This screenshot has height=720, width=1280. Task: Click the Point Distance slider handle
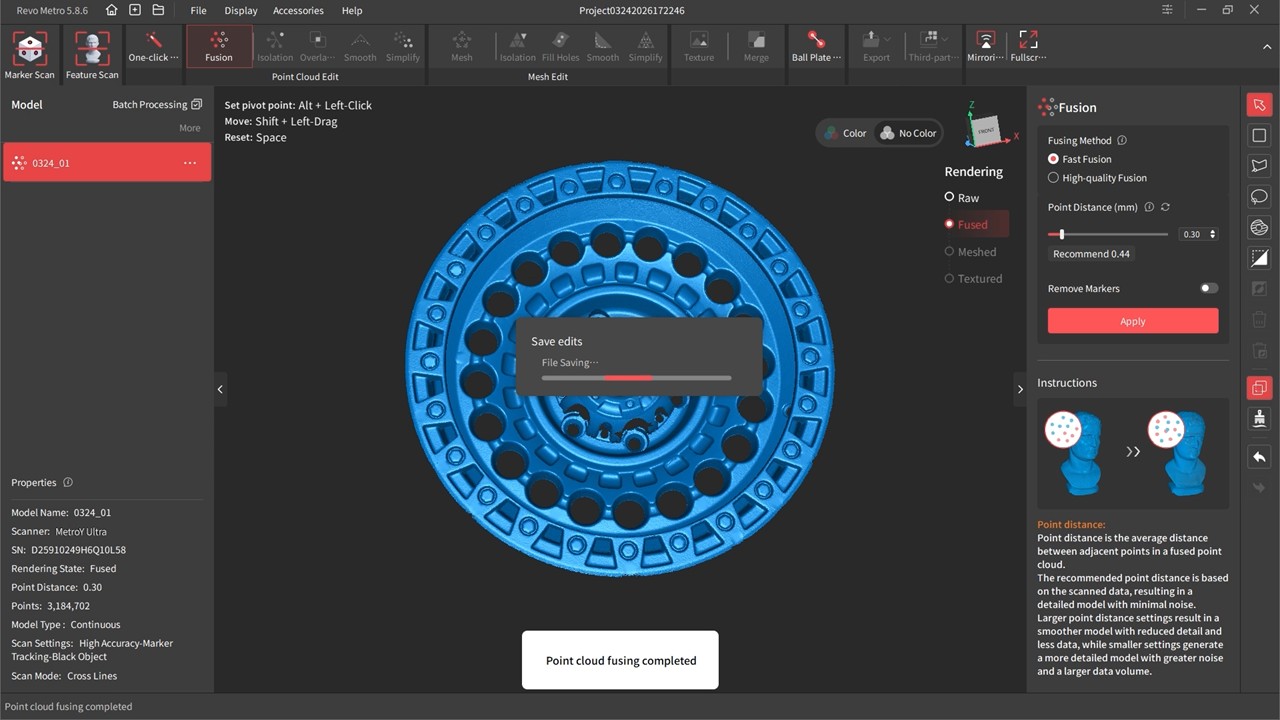pyautogui.click(x=1062, y=234)
